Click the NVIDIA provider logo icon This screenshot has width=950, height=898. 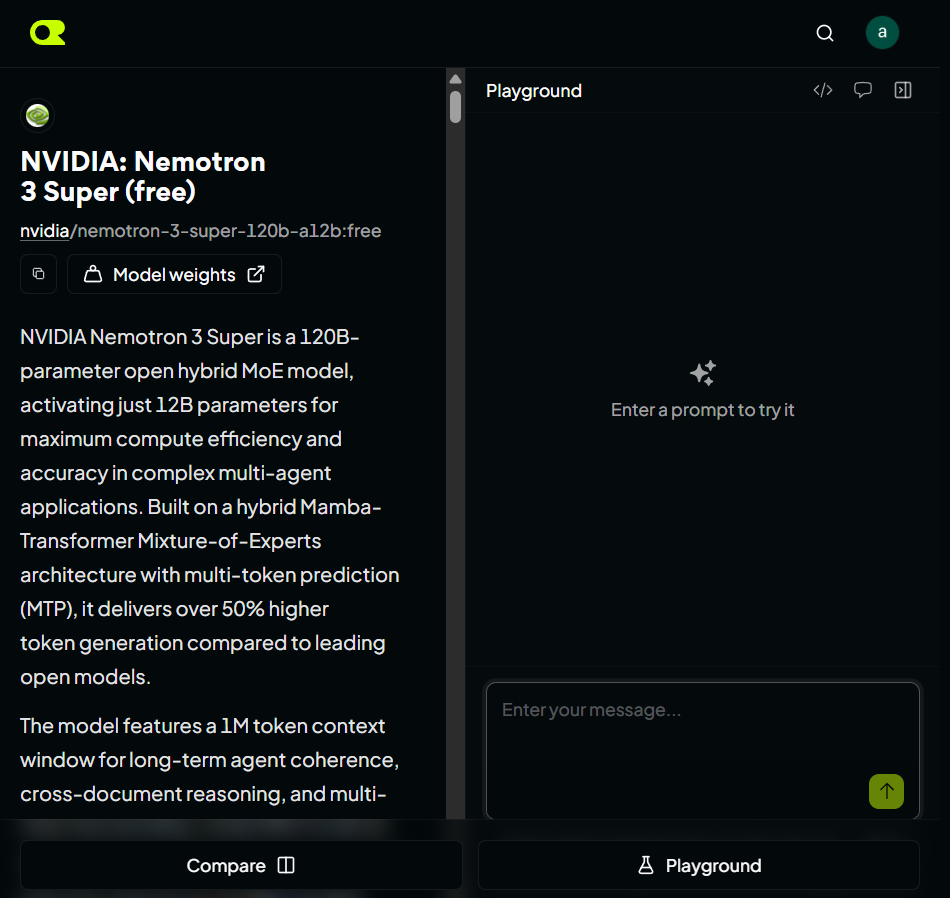click(38, 115)
